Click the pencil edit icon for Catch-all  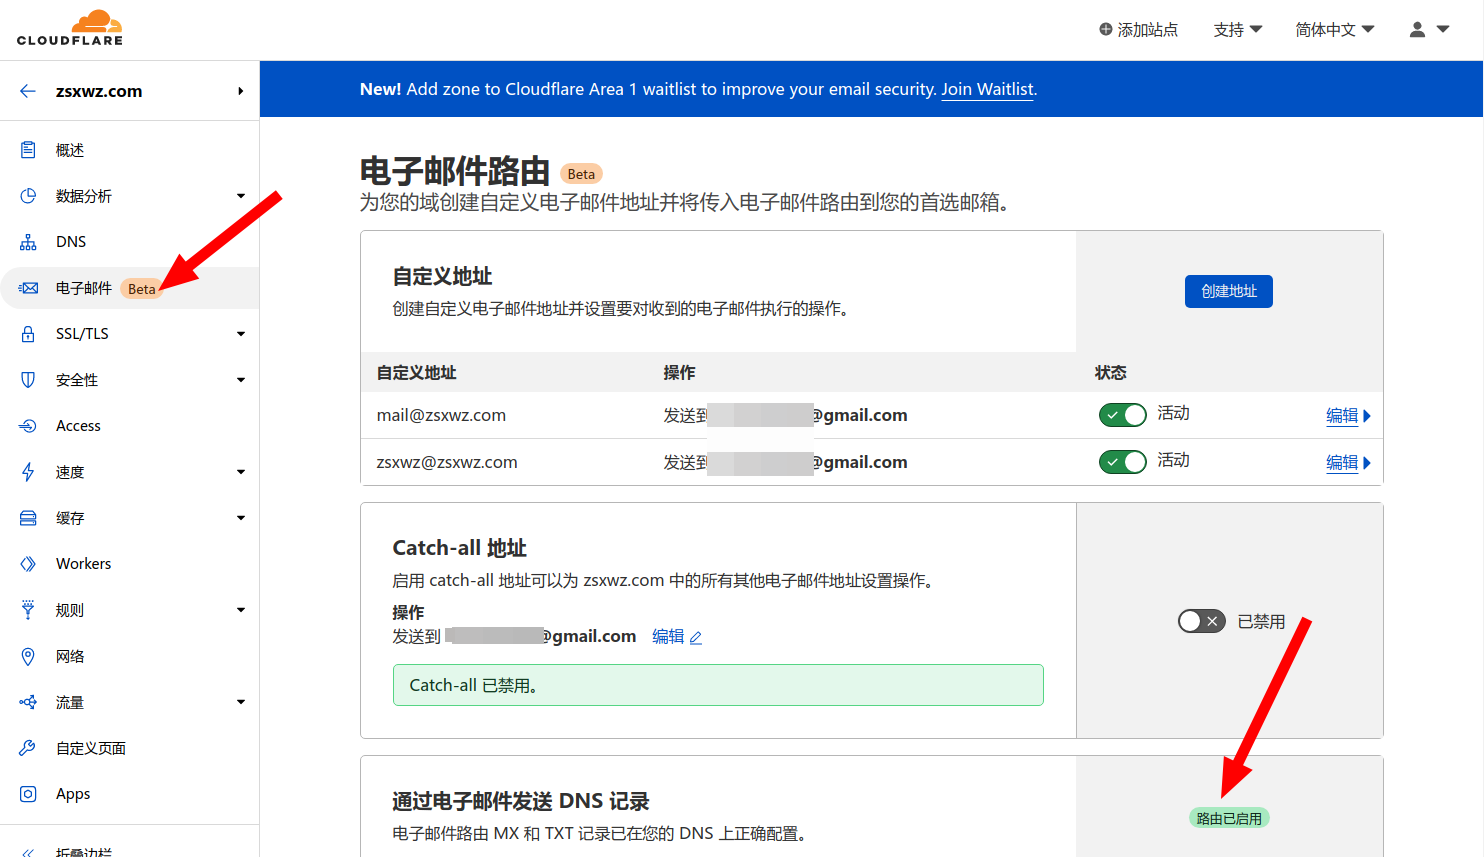click(696, 638)
